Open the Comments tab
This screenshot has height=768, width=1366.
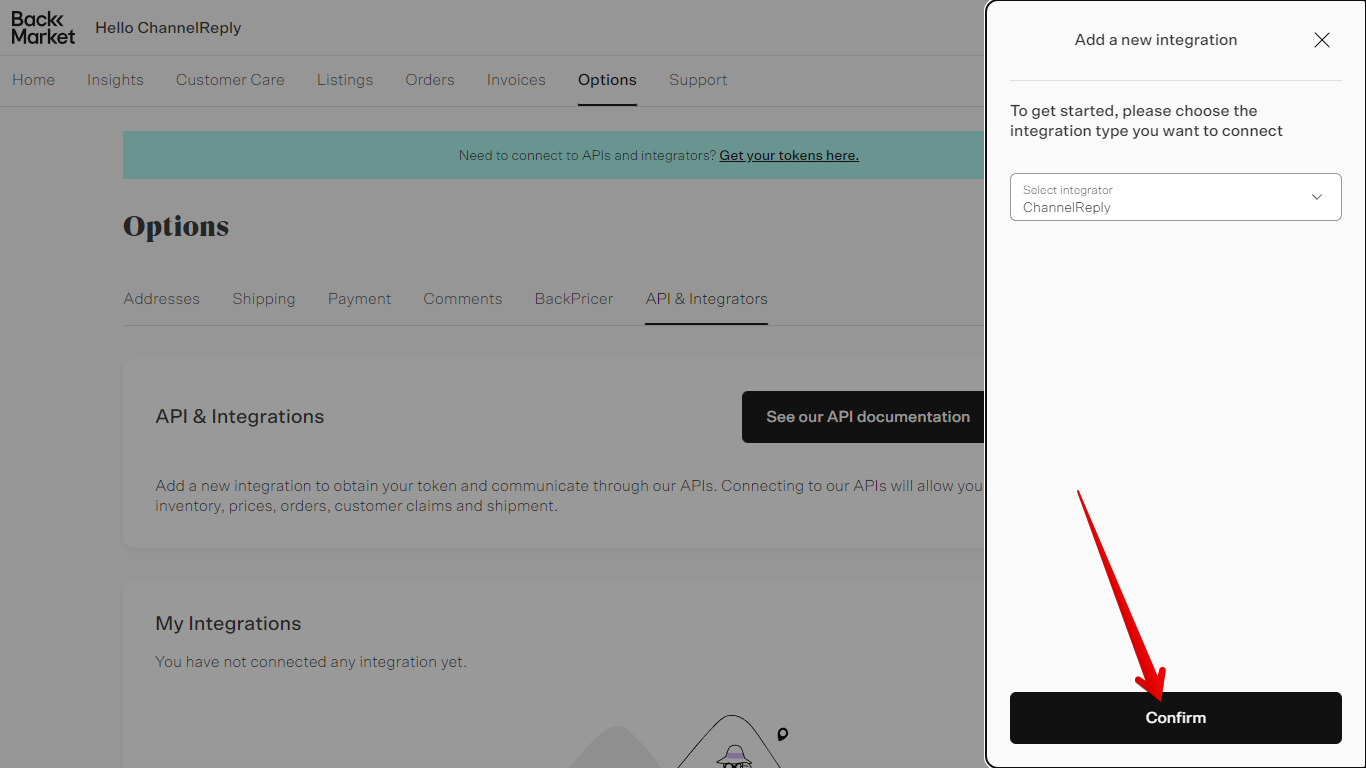463,299
